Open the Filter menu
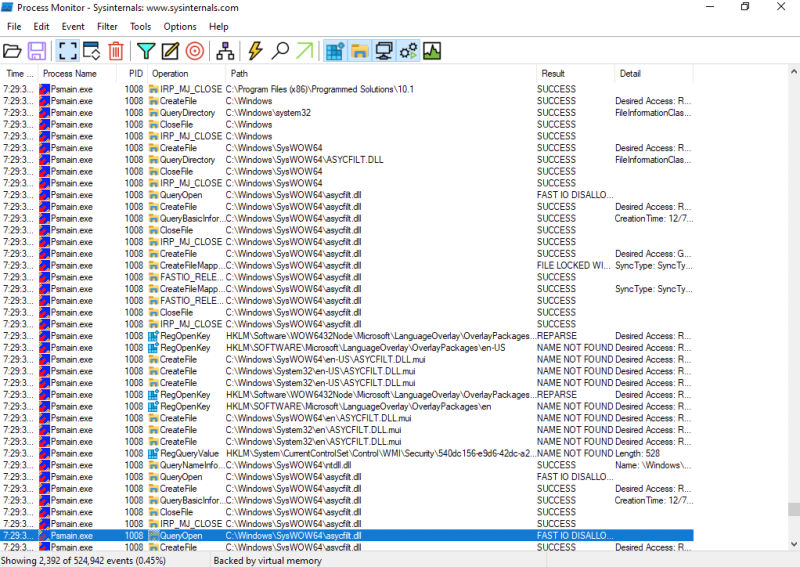The width and height of the screenshot is (800, 567). [107, 27]
